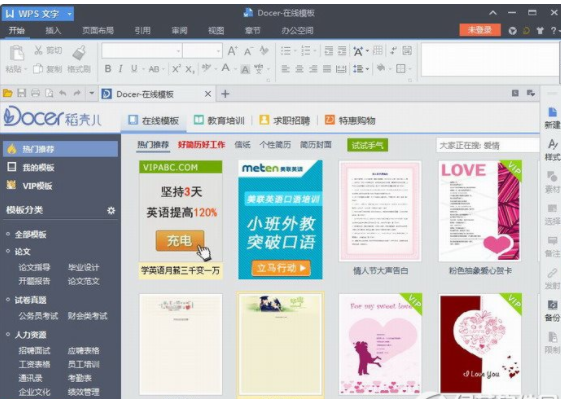Select 全部模板 category
Viewport: 561px width, 399px height.
click(x=30, y=235)
